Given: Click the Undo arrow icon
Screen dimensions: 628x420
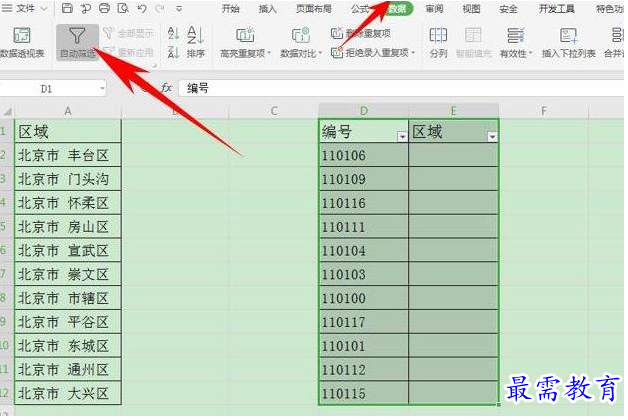Looking at the screenshot, I should tap(142, 8).
